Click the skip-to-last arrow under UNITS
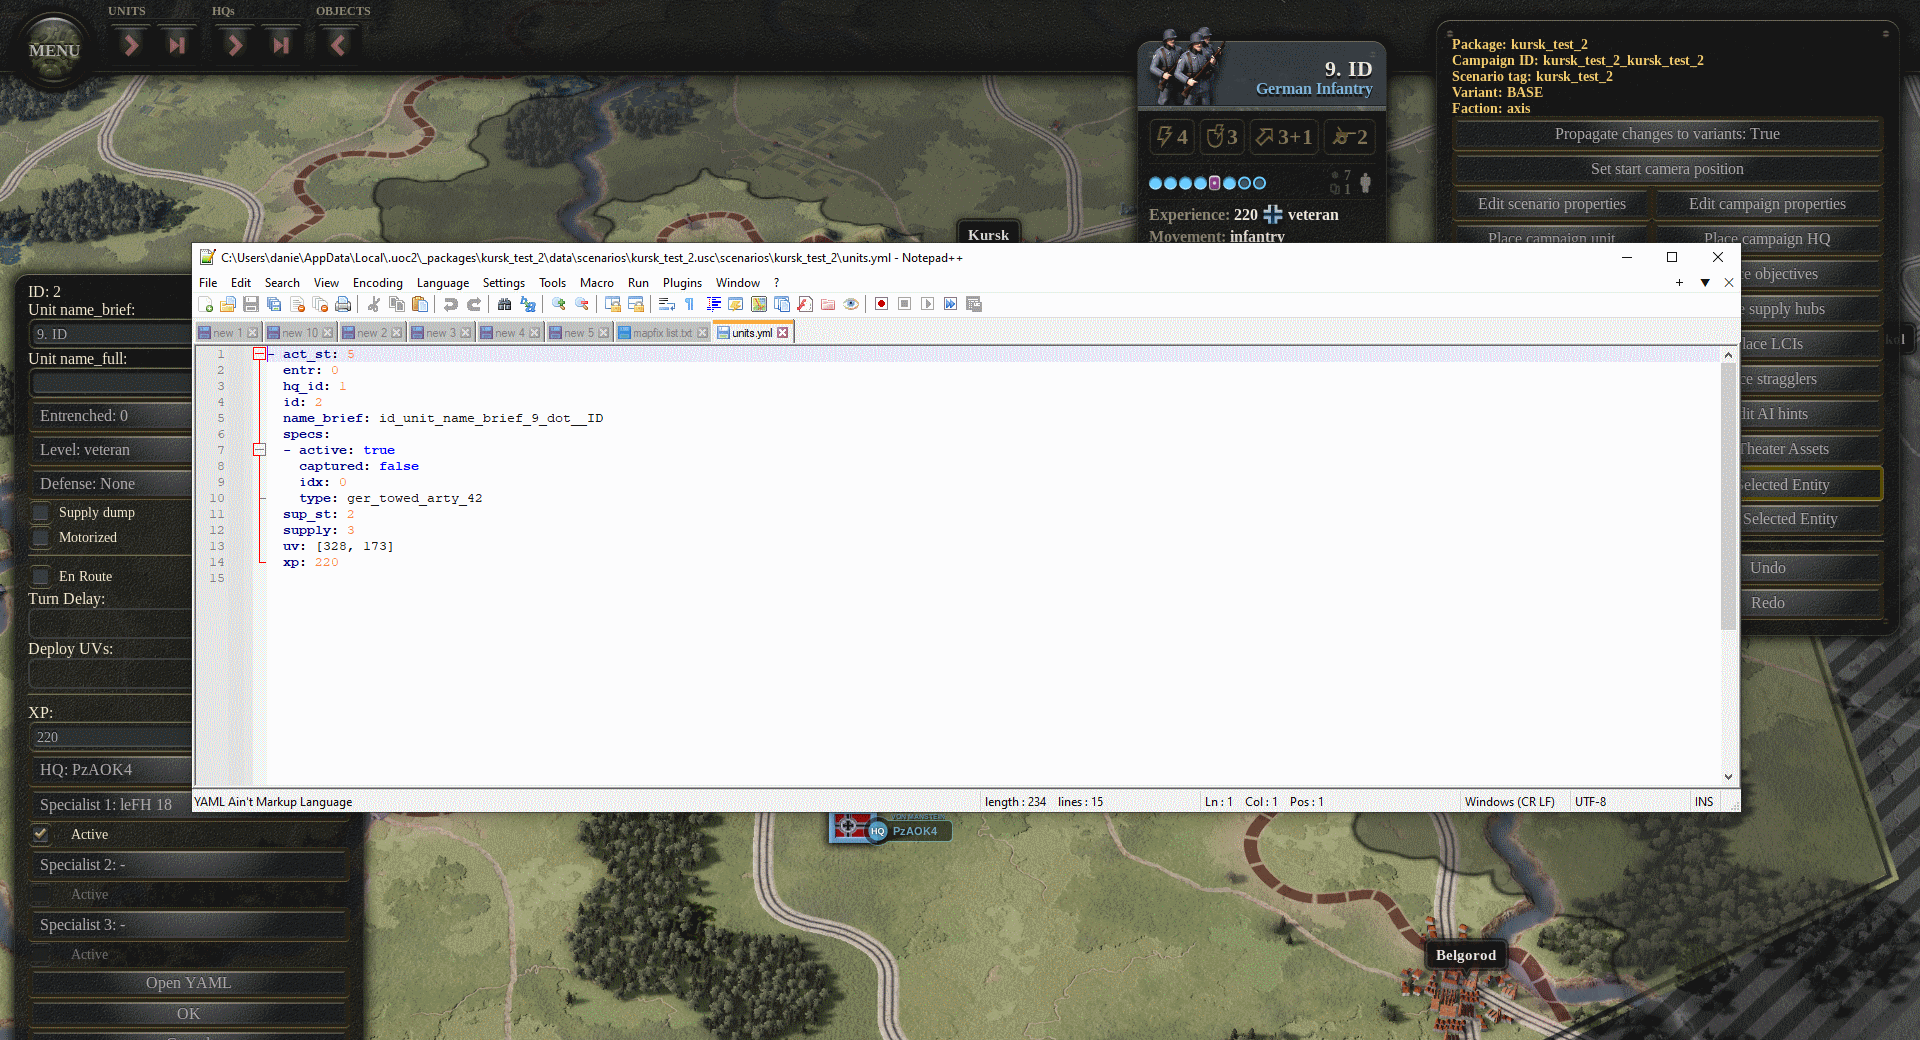The width and height of the screenshot is (1920, 1040). (177, 45)
